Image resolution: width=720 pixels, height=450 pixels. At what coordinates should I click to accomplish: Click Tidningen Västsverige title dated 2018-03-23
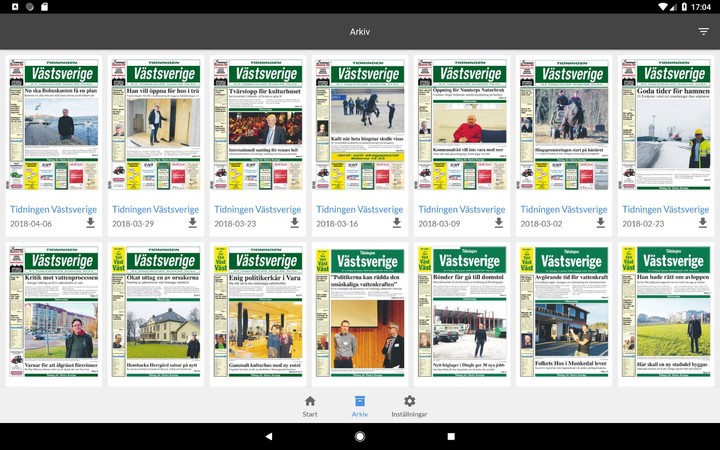pyautogui.click(x=257, y=209)
